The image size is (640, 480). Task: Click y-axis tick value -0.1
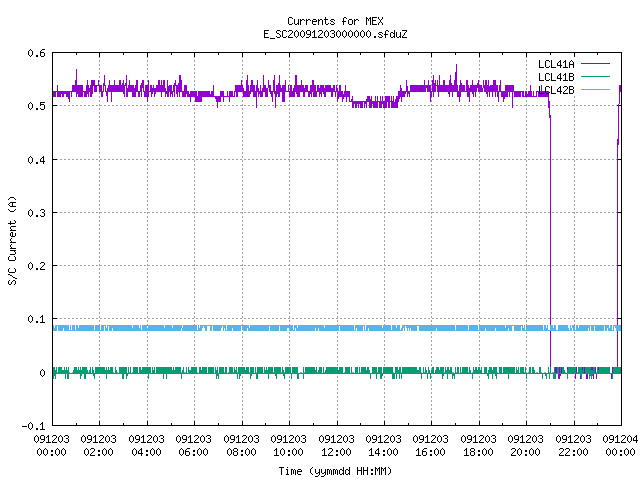(x=33, y=426)
